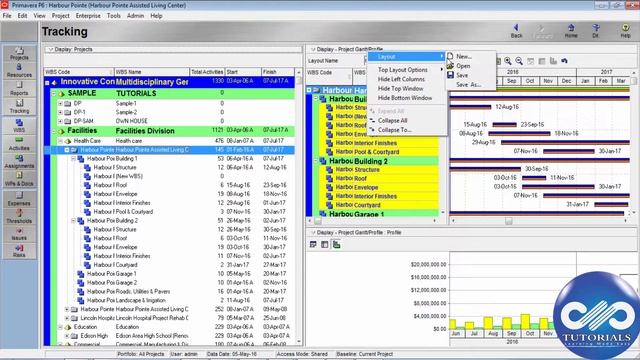Click the Dir icon in top toolbar

596,31
